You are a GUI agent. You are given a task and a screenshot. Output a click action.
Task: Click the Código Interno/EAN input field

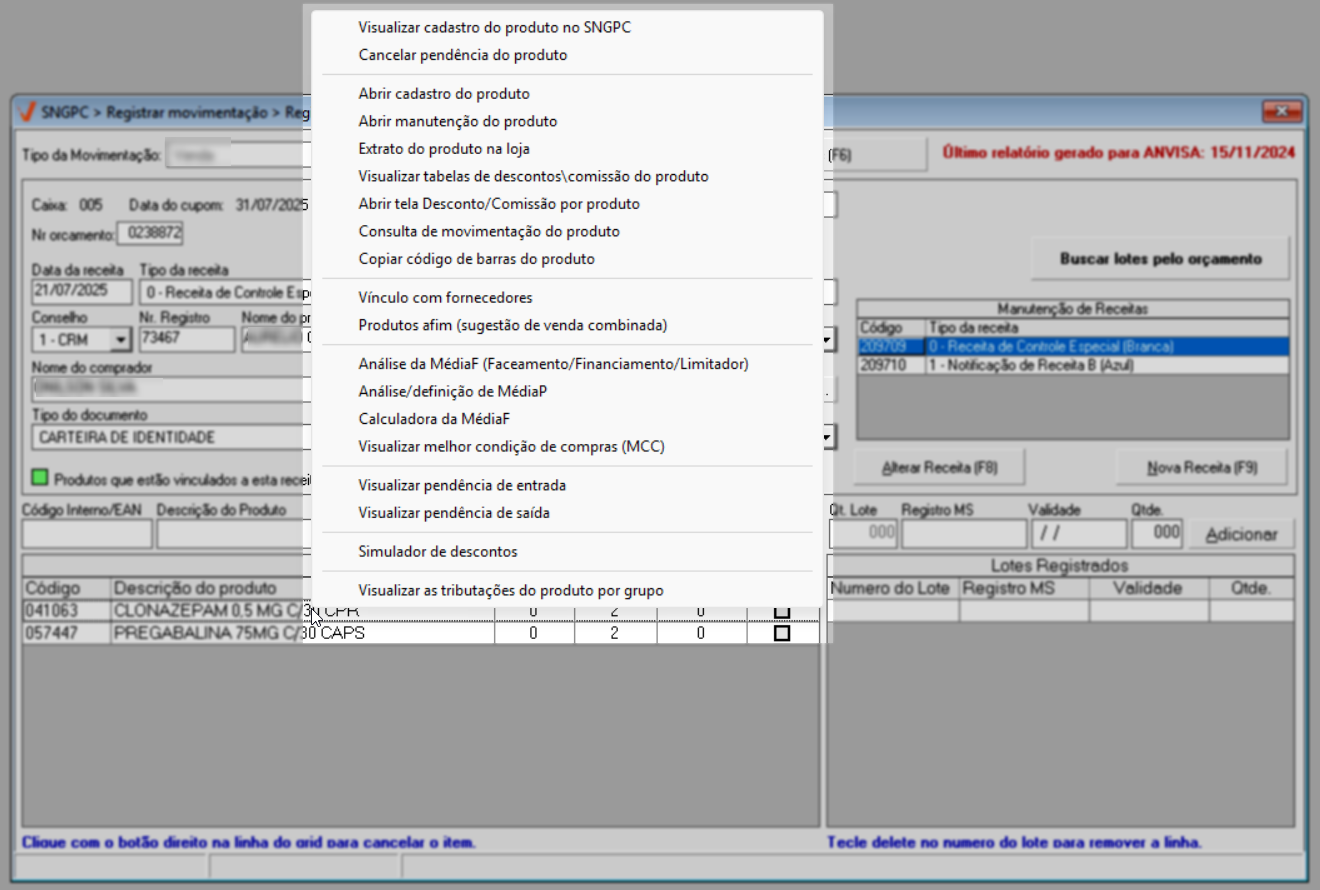[87, 534]
